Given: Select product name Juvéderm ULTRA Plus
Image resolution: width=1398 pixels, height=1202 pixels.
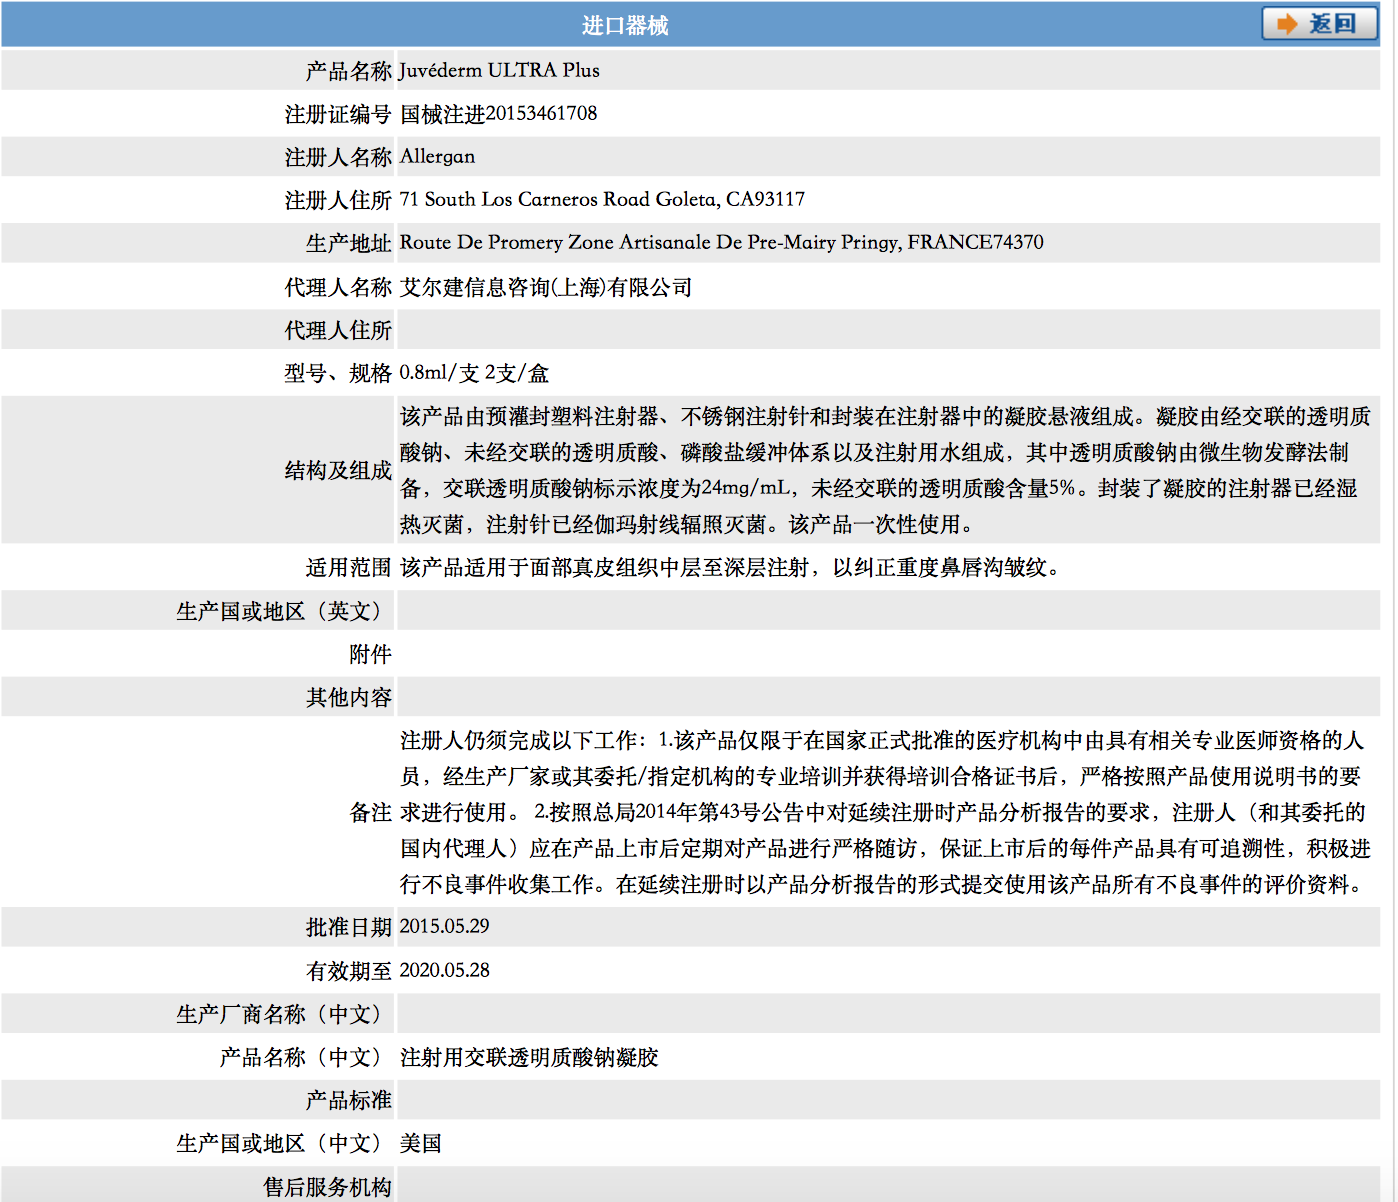Looking at the screenshot, I should [500, 70].
